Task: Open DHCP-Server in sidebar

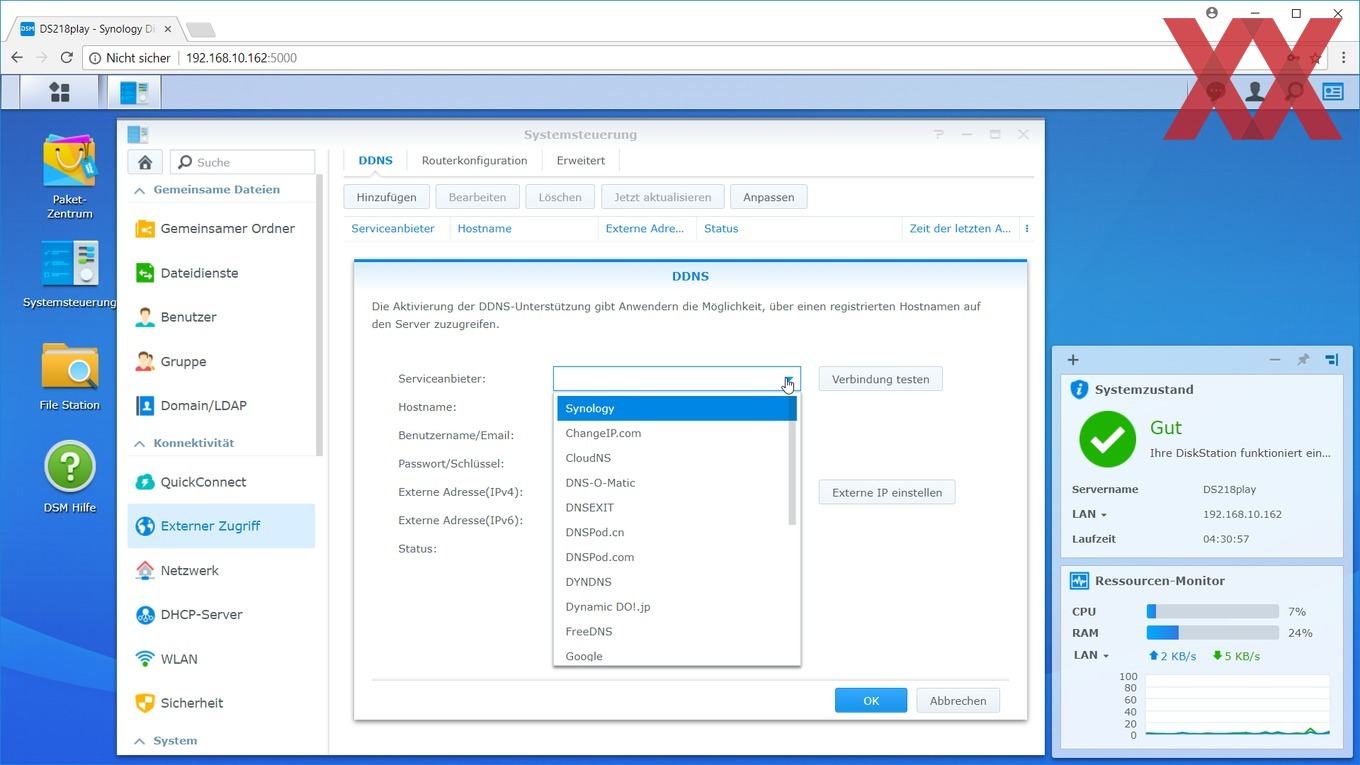Action: (221, 614)
